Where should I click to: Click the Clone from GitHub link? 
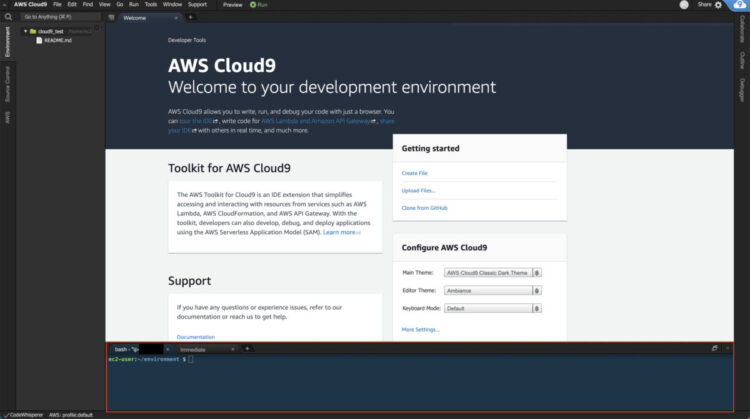click(424, 208)
